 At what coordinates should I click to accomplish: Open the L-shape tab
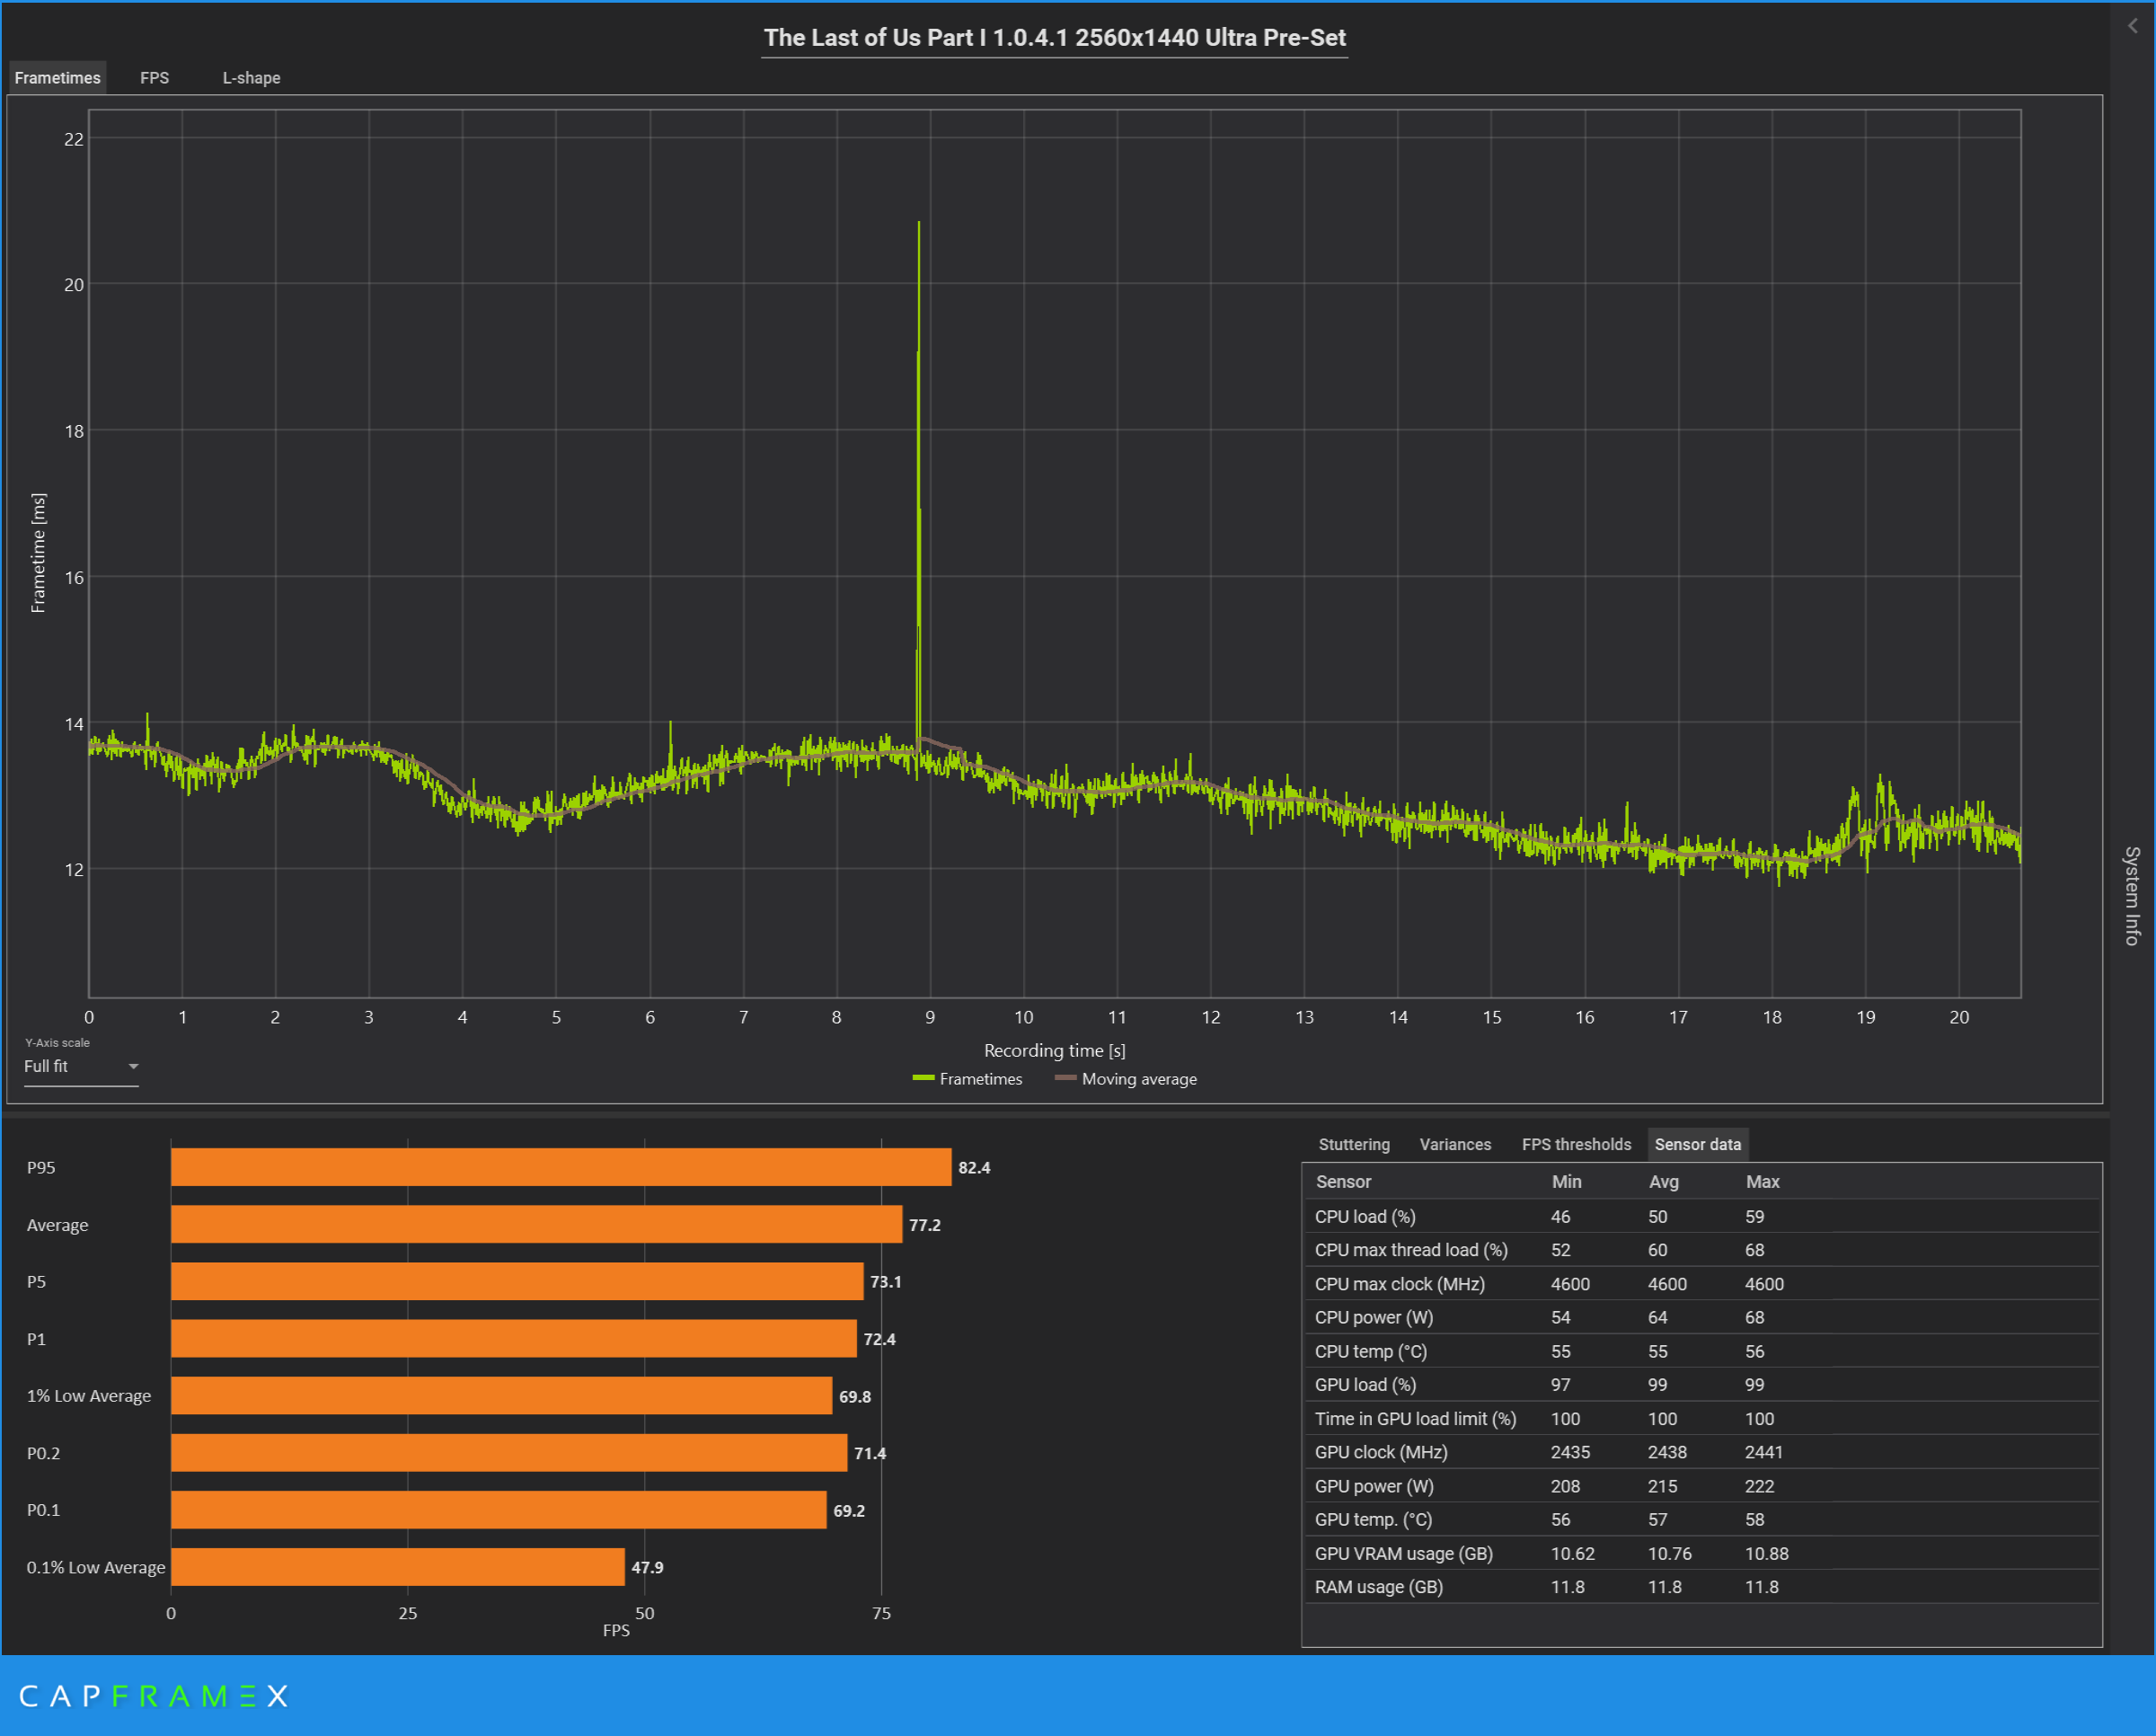[251, 78]
